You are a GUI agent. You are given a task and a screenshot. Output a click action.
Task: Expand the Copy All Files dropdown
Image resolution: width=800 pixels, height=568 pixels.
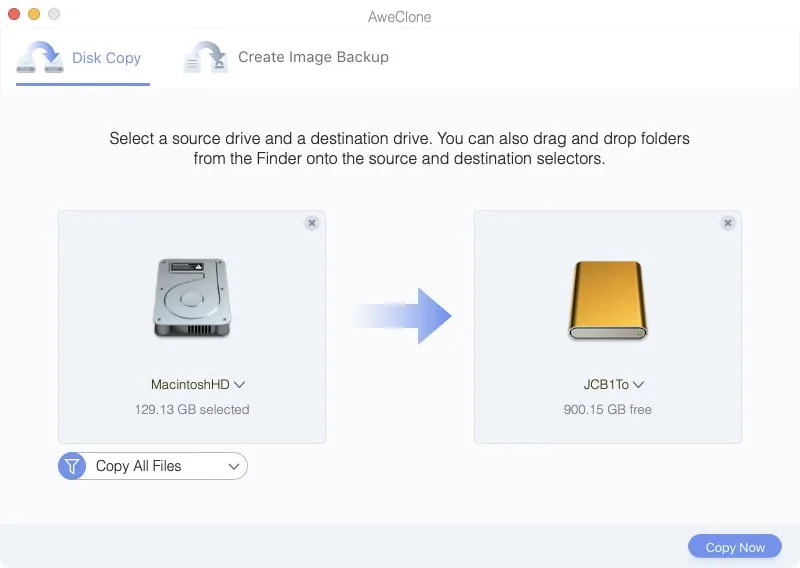(234, 466)
